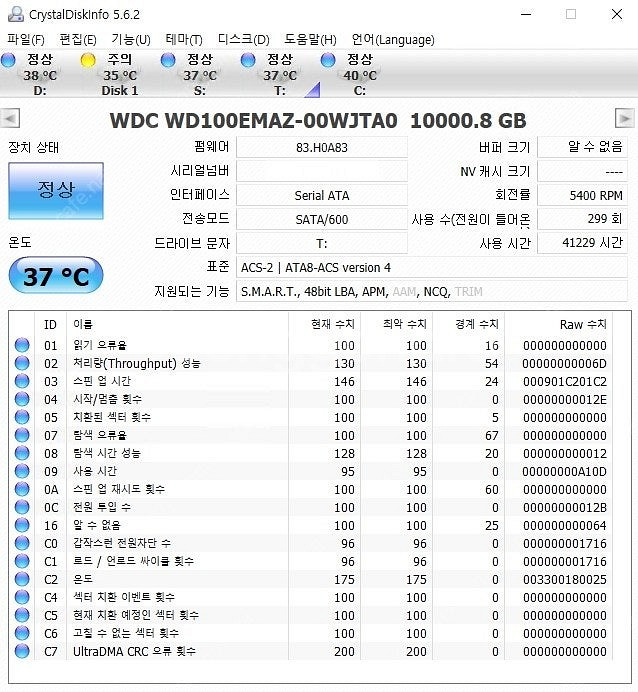638x692 pixels.
Task: Click the buffer size 알 수 없음 field
Action: [582, 147]
